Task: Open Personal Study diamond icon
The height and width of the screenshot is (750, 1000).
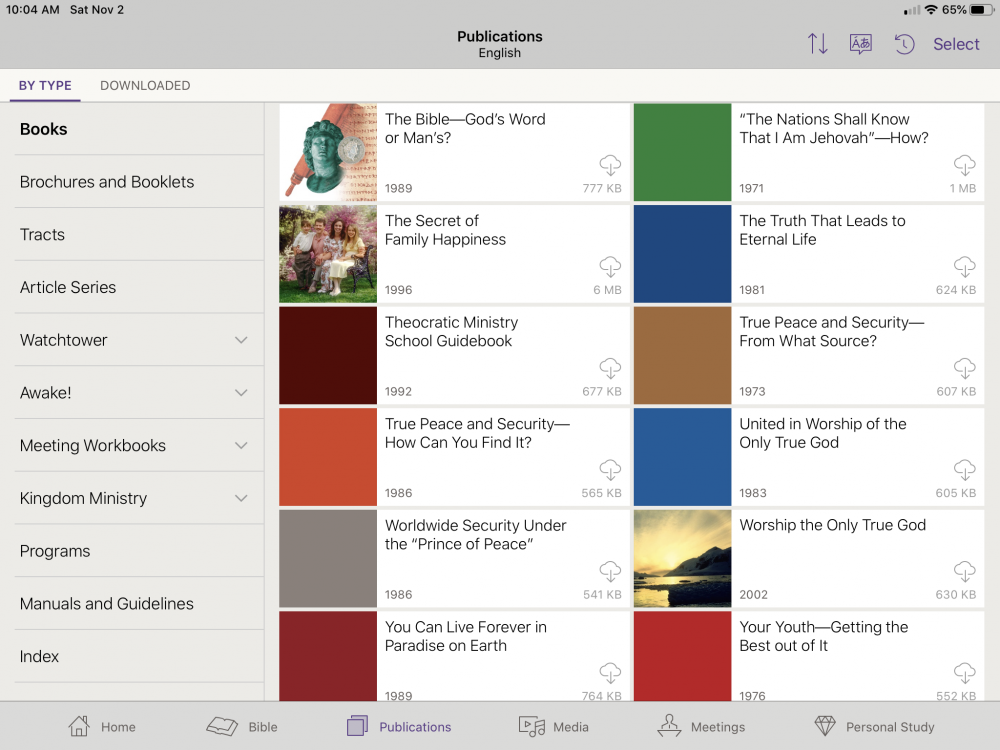Action: tap(825, 726)
